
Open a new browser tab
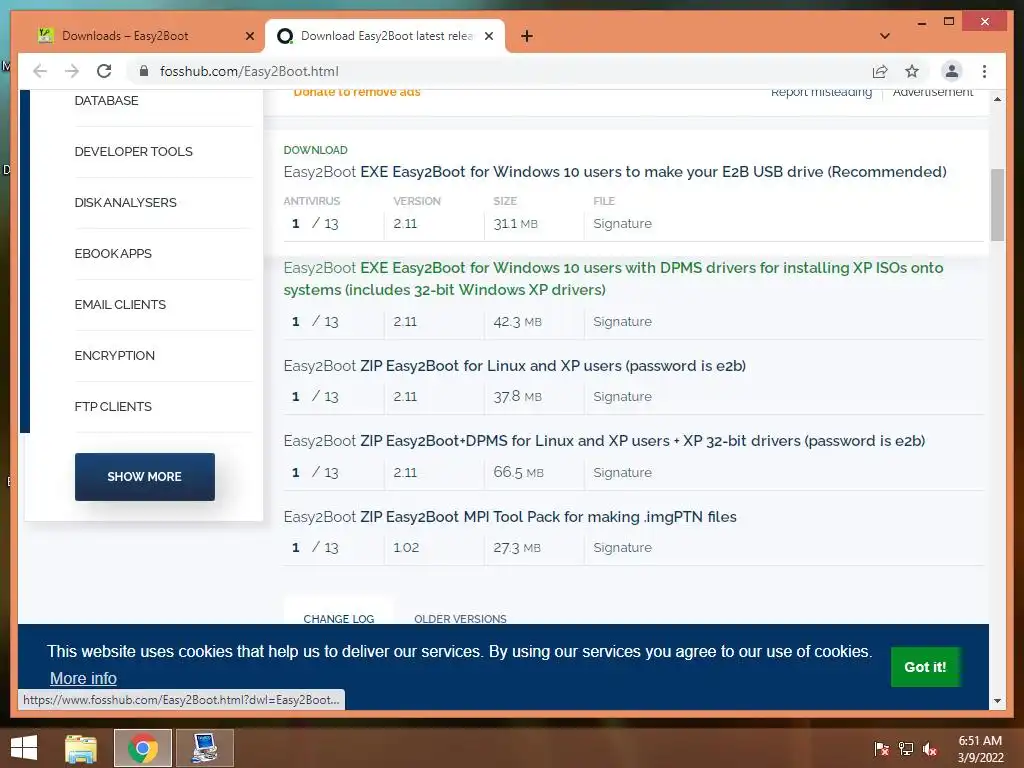click(x=527, y=36)
